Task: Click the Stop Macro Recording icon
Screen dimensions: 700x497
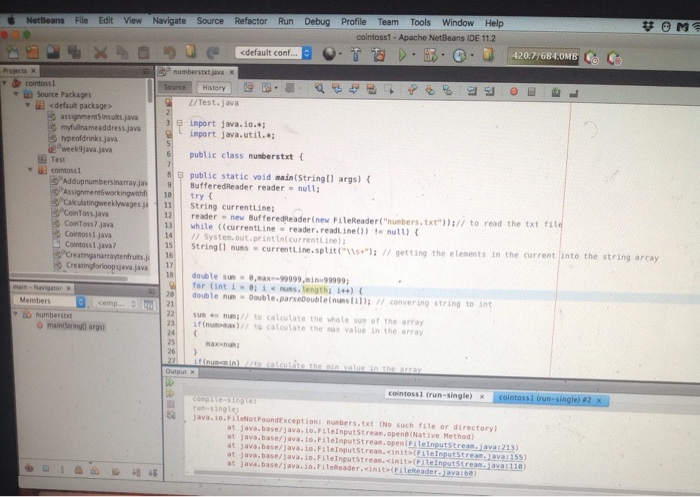Action: [531, 92]
